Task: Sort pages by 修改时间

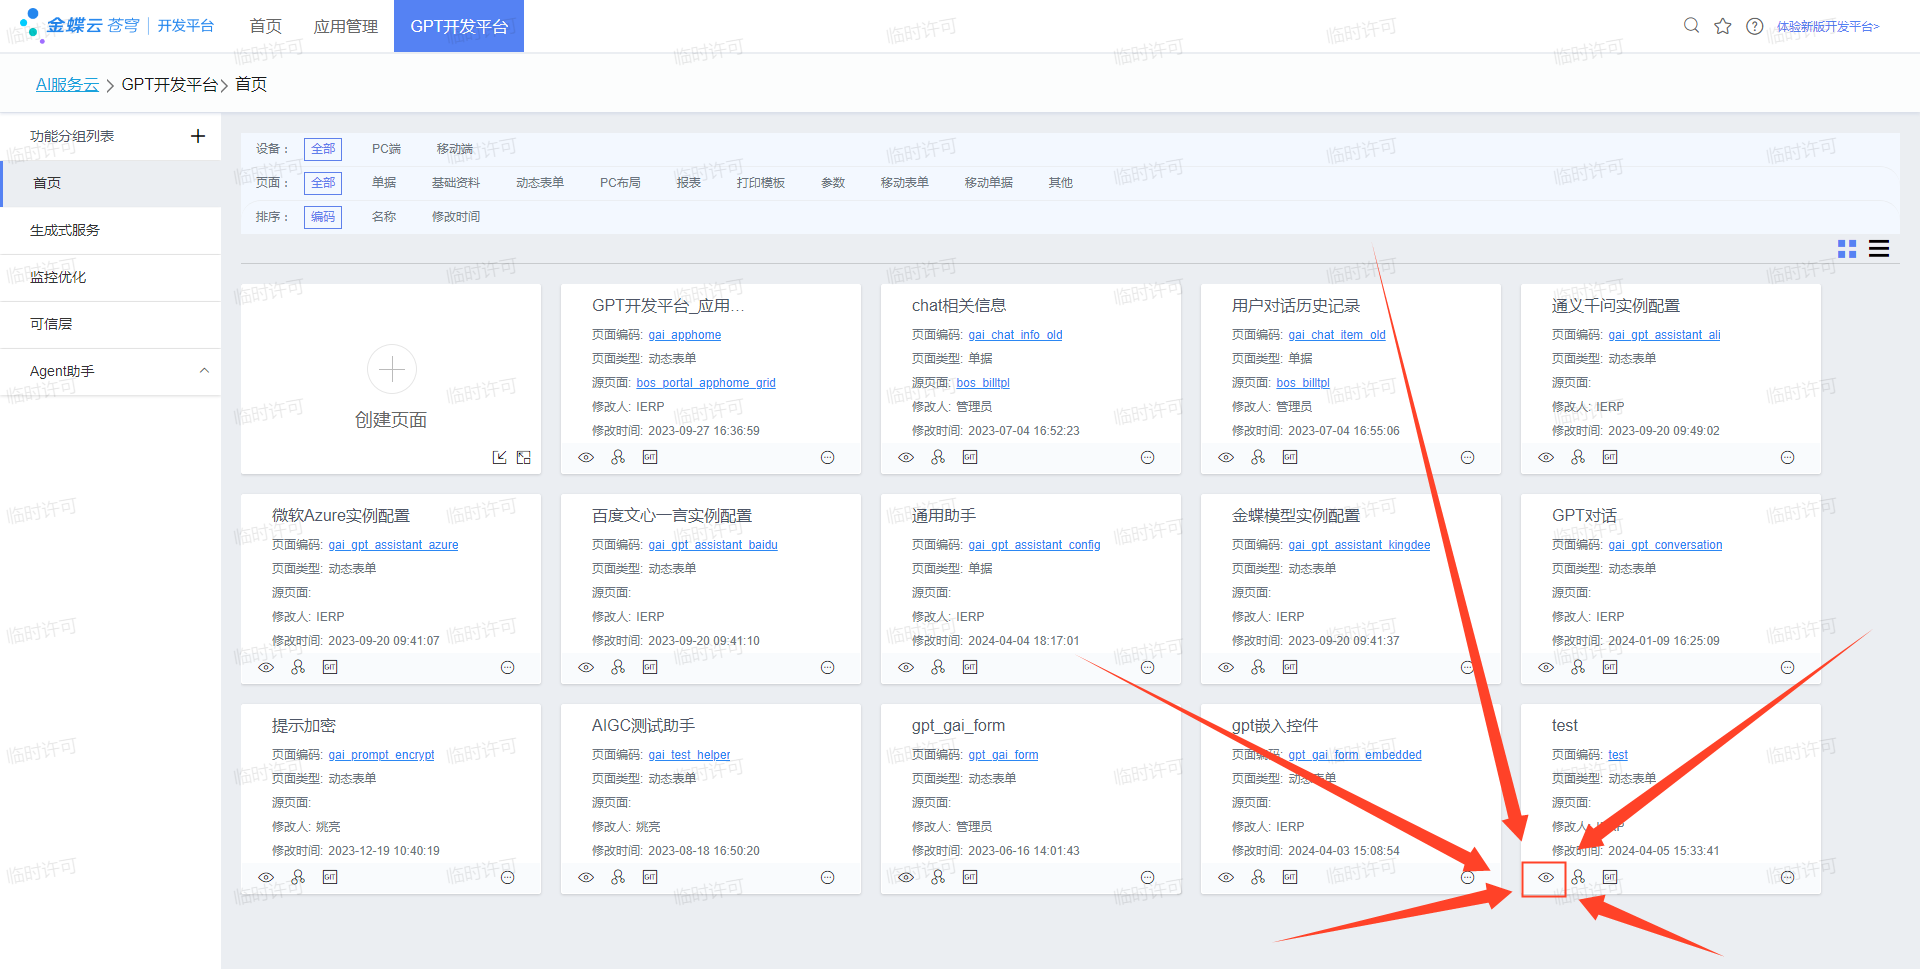Action: pyautogui.click(x=456, y=217)
